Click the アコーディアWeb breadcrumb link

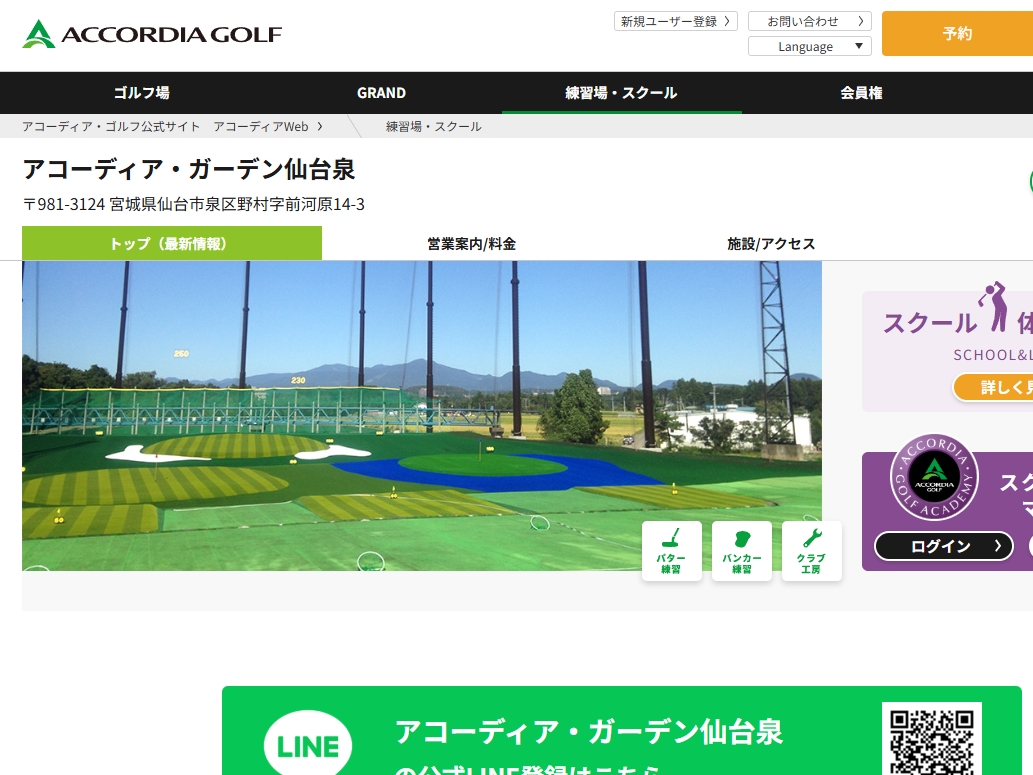point(262,126)
